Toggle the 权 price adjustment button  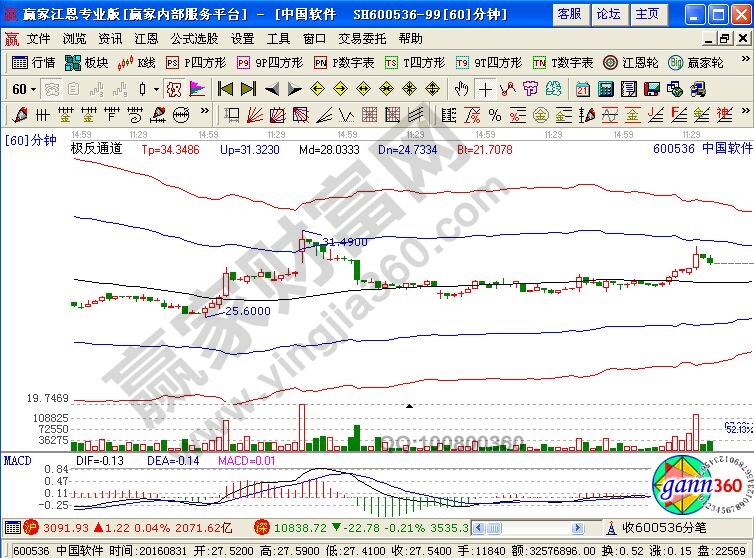[174, 88]
